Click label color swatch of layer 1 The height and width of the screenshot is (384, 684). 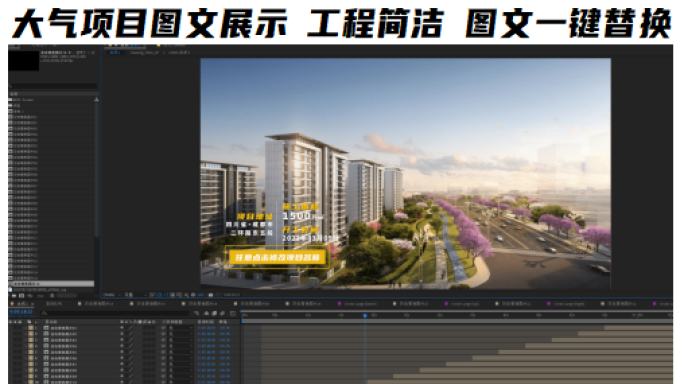[x=31, y=328]
